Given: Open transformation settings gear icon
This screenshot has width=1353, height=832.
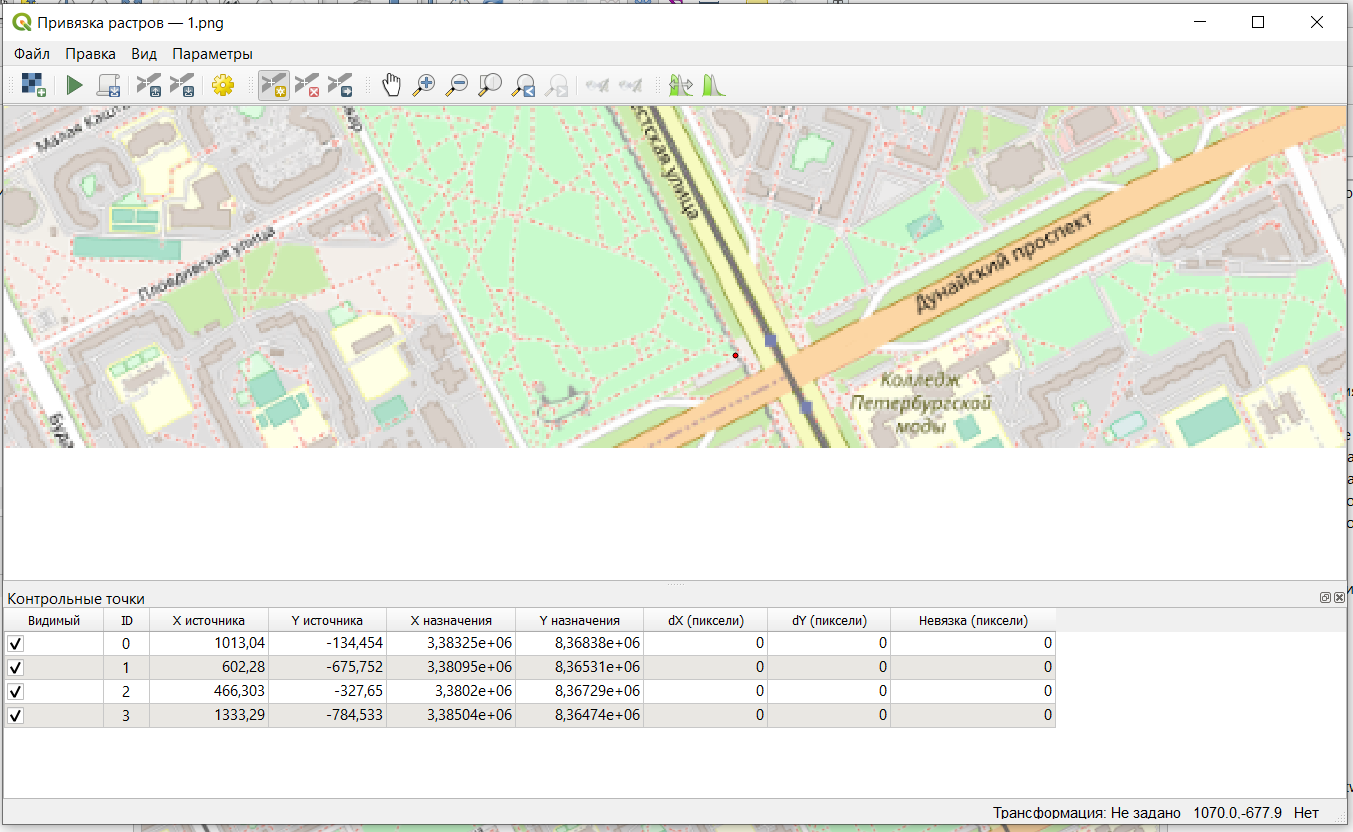Looking at the screenshot, I should pyautogui.click(x=222, y=85).
